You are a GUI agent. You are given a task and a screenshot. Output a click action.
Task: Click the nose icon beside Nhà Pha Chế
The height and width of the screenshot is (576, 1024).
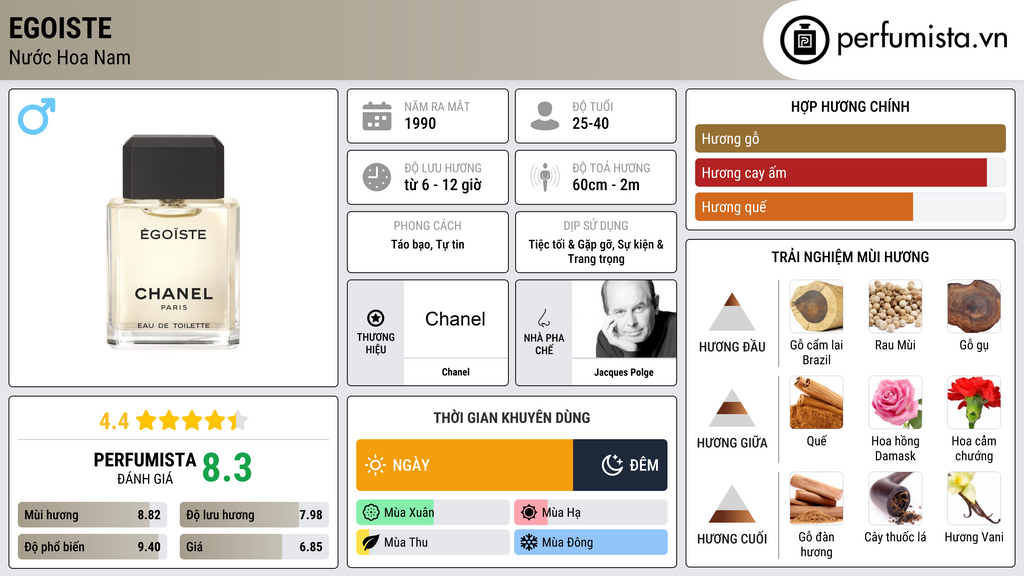(544, 318)
